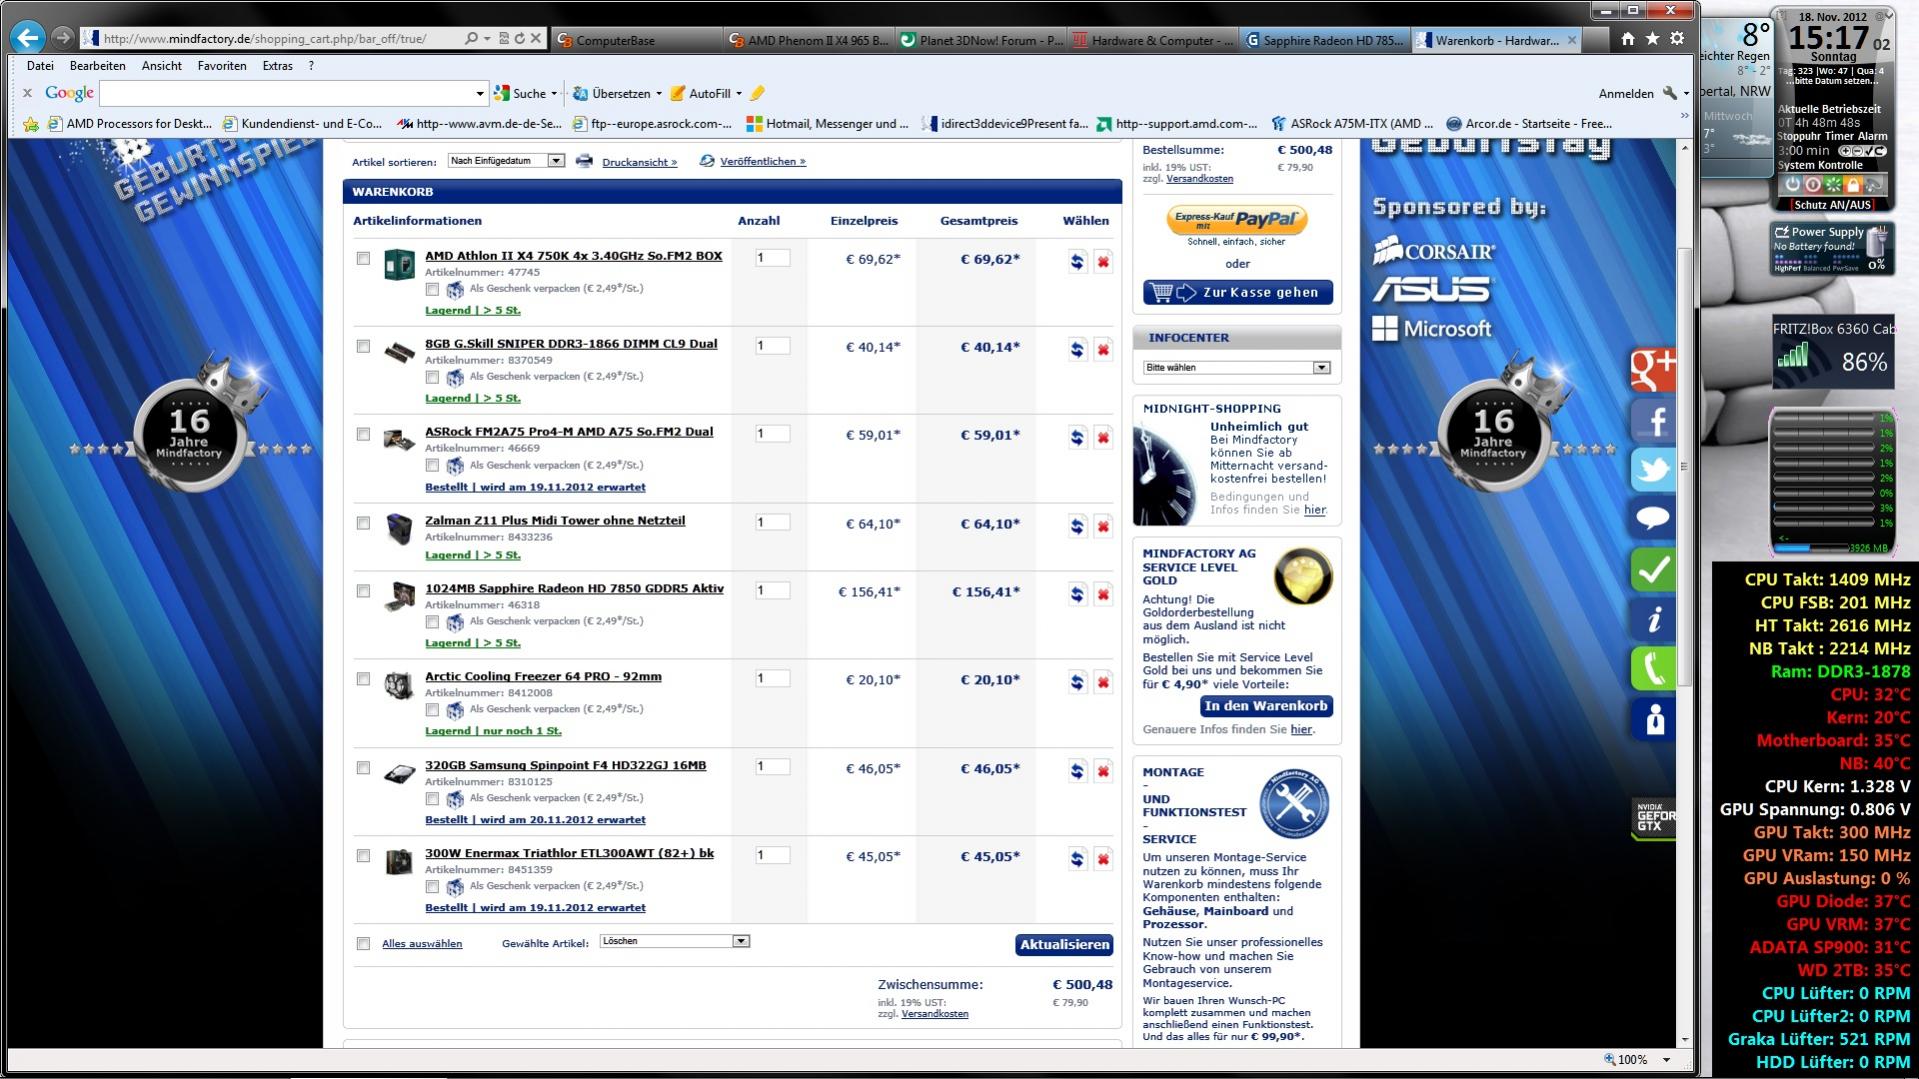
Task: Select the Arctic Cooling Freezer row checkbox
Action: (x=363, y=679)
